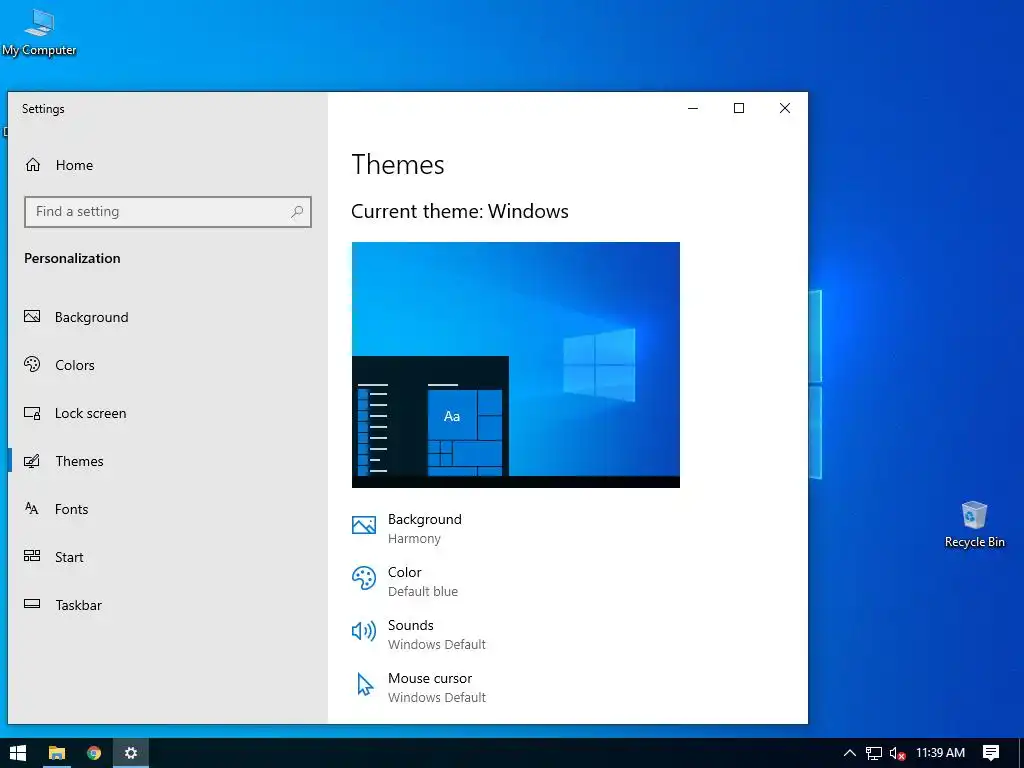Select the My Computer desktop icon

tap(39, 32)
